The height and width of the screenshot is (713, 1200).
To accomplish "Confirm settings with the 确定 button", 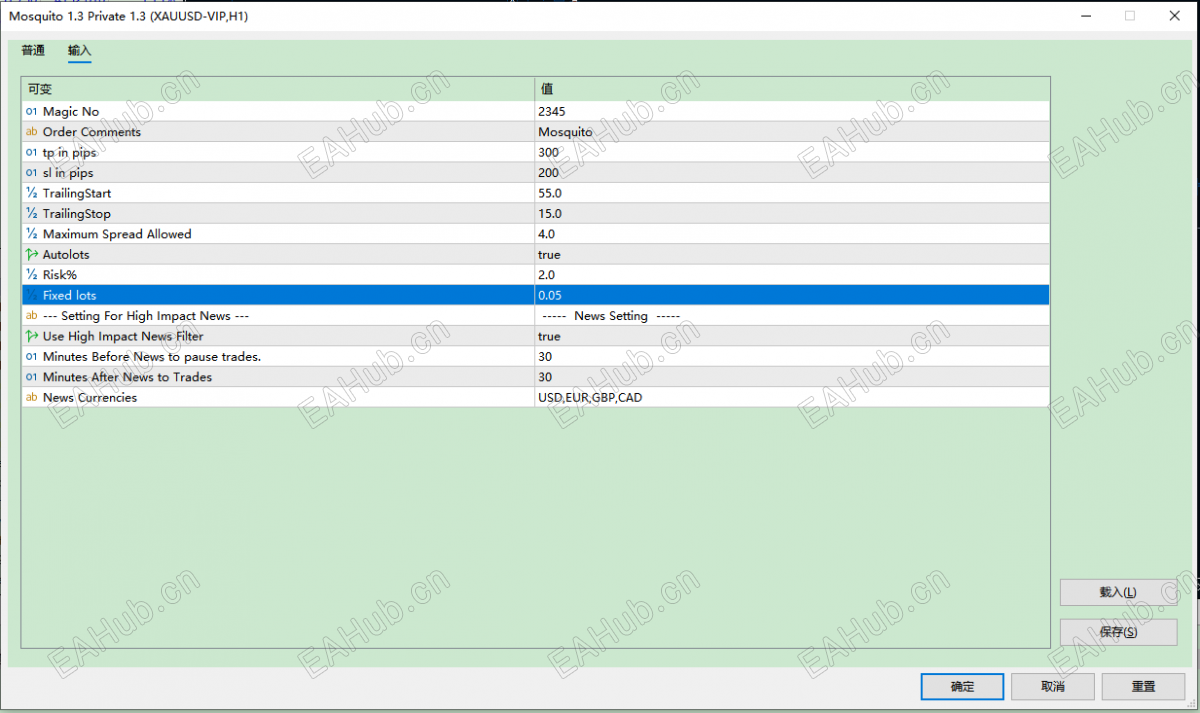I will 962,687.
